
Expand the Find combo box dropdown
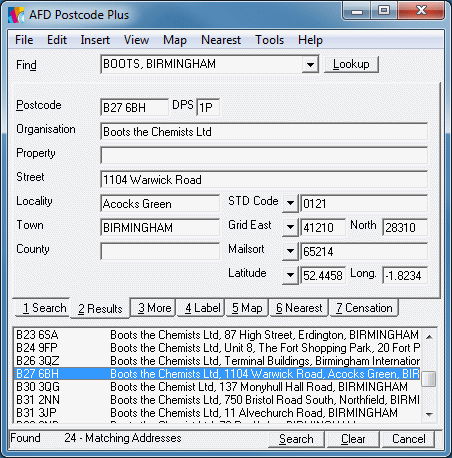(x=310, y=64)
